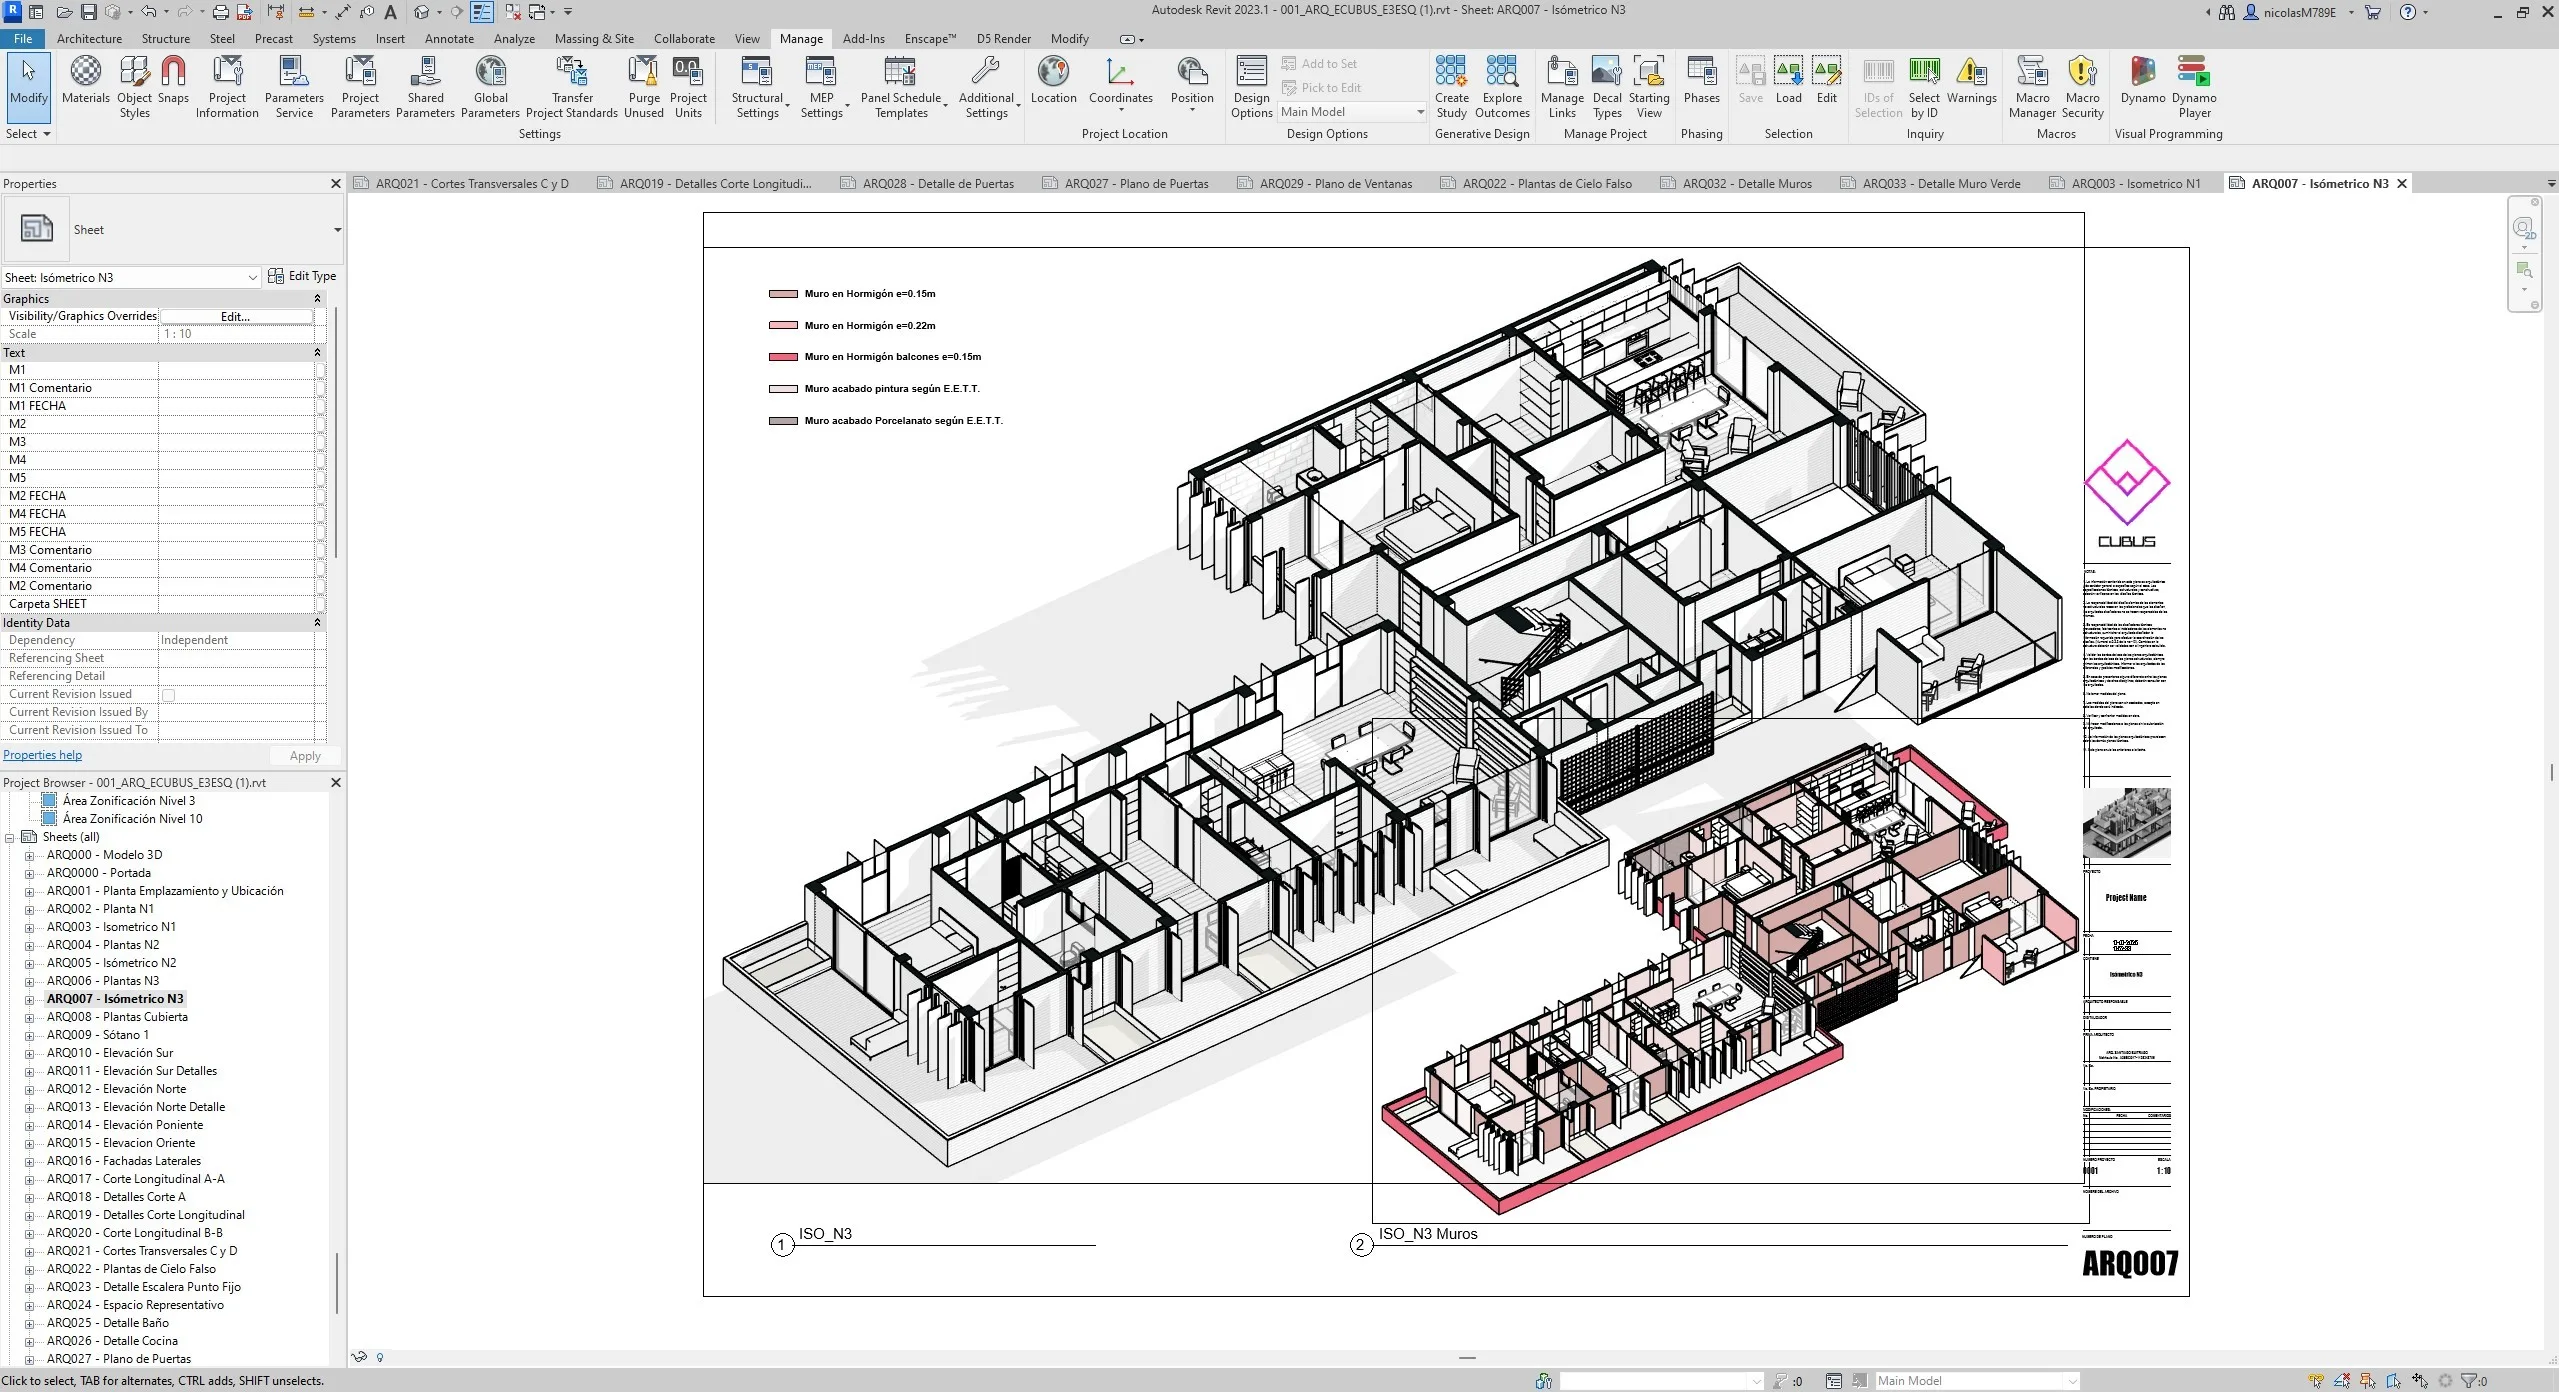Open Project Information dialog
This screenshot has width=2559, height=1392.
[227, 87]
